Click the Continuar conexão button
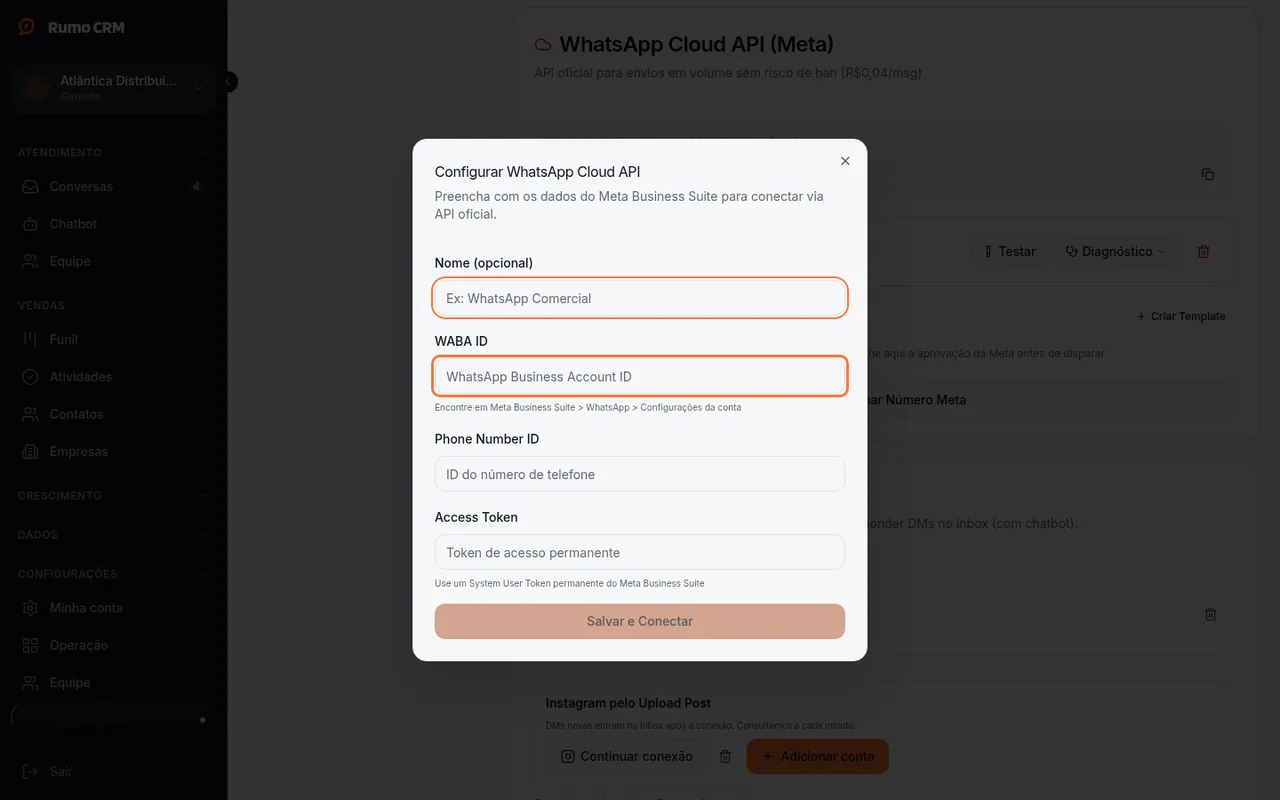This screenshot has height=800, width=1280. [x=626, y=757]
